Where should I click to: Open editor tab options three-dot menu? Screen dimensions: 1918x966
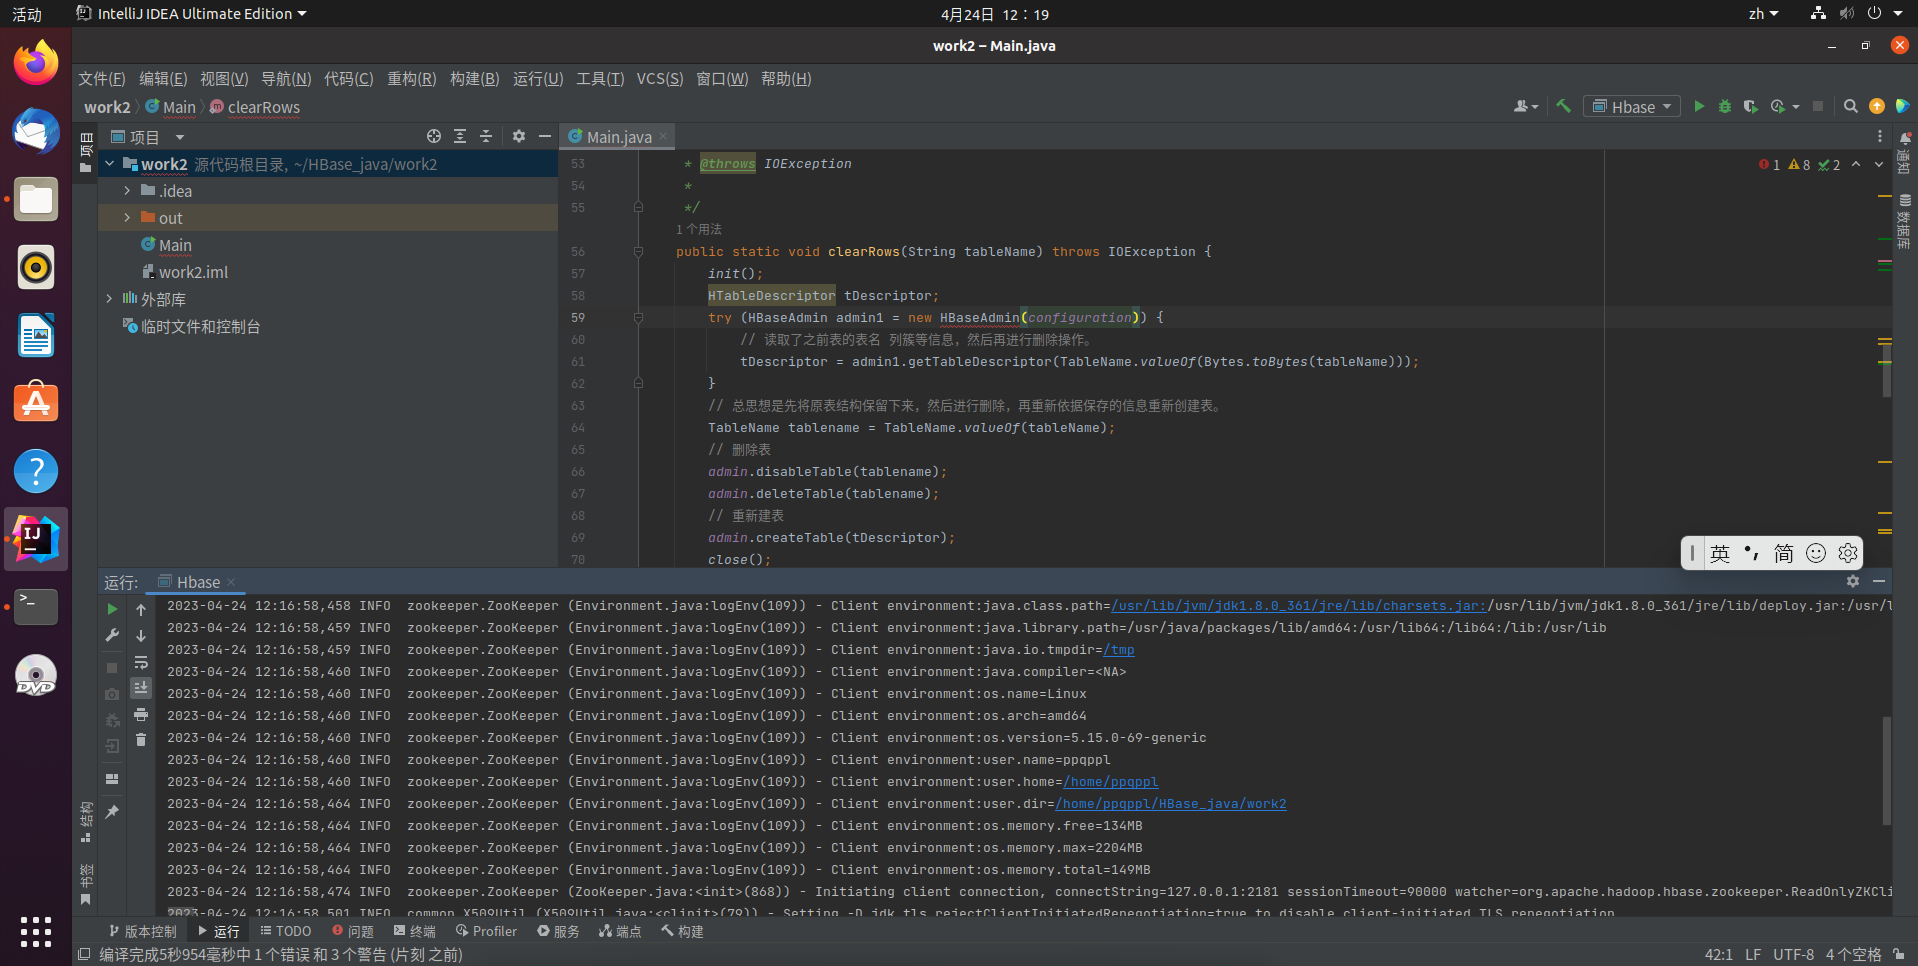[1880, 136]
